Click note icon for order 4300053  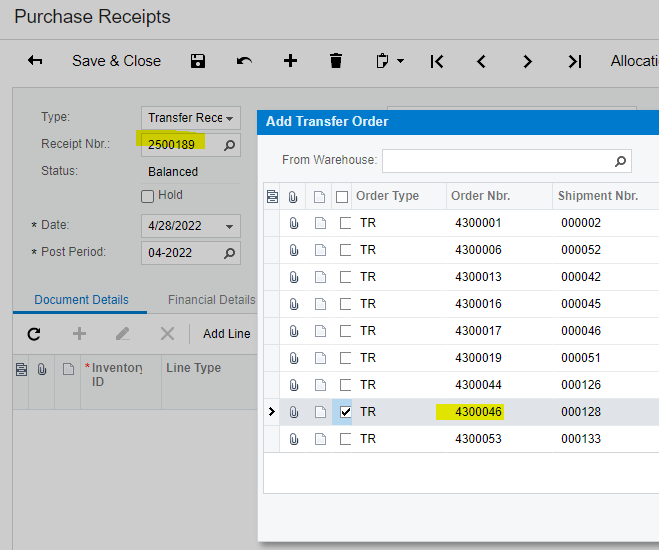pyautogui.click(x=320, y=439)
